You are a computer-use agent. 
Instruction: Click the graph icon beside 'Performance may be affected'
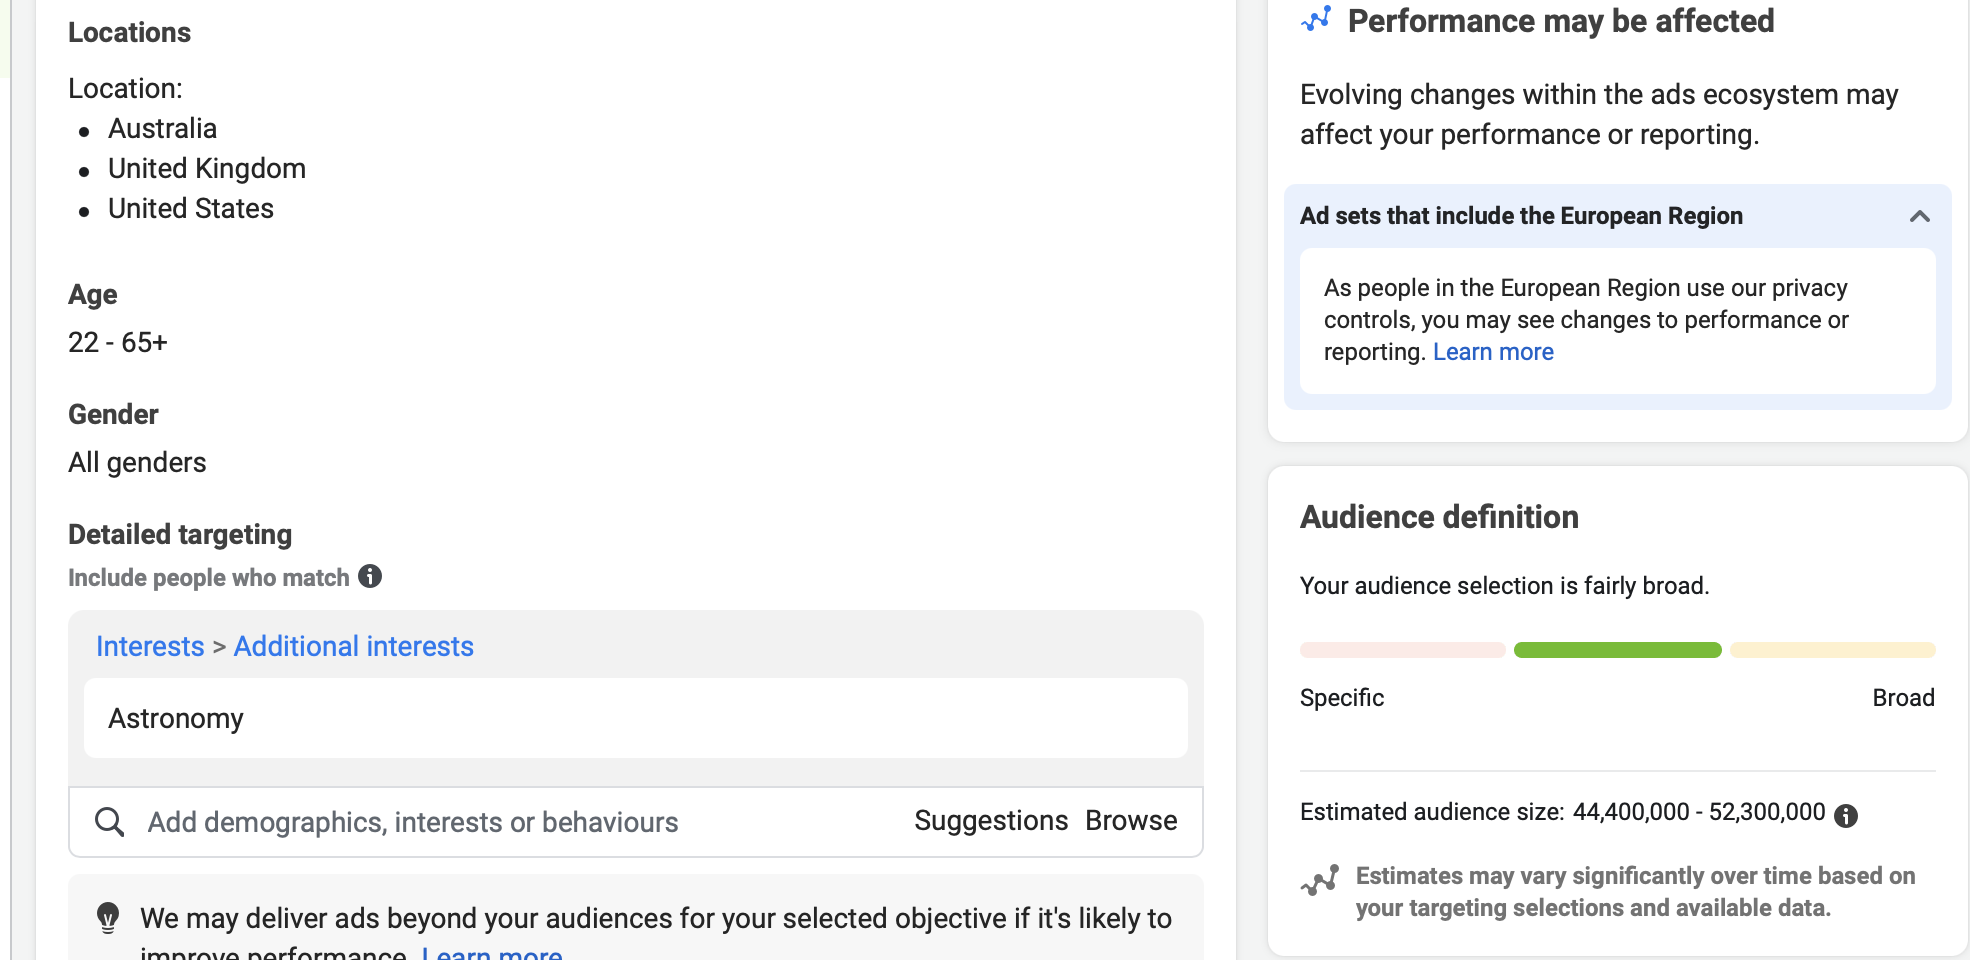1316,20
